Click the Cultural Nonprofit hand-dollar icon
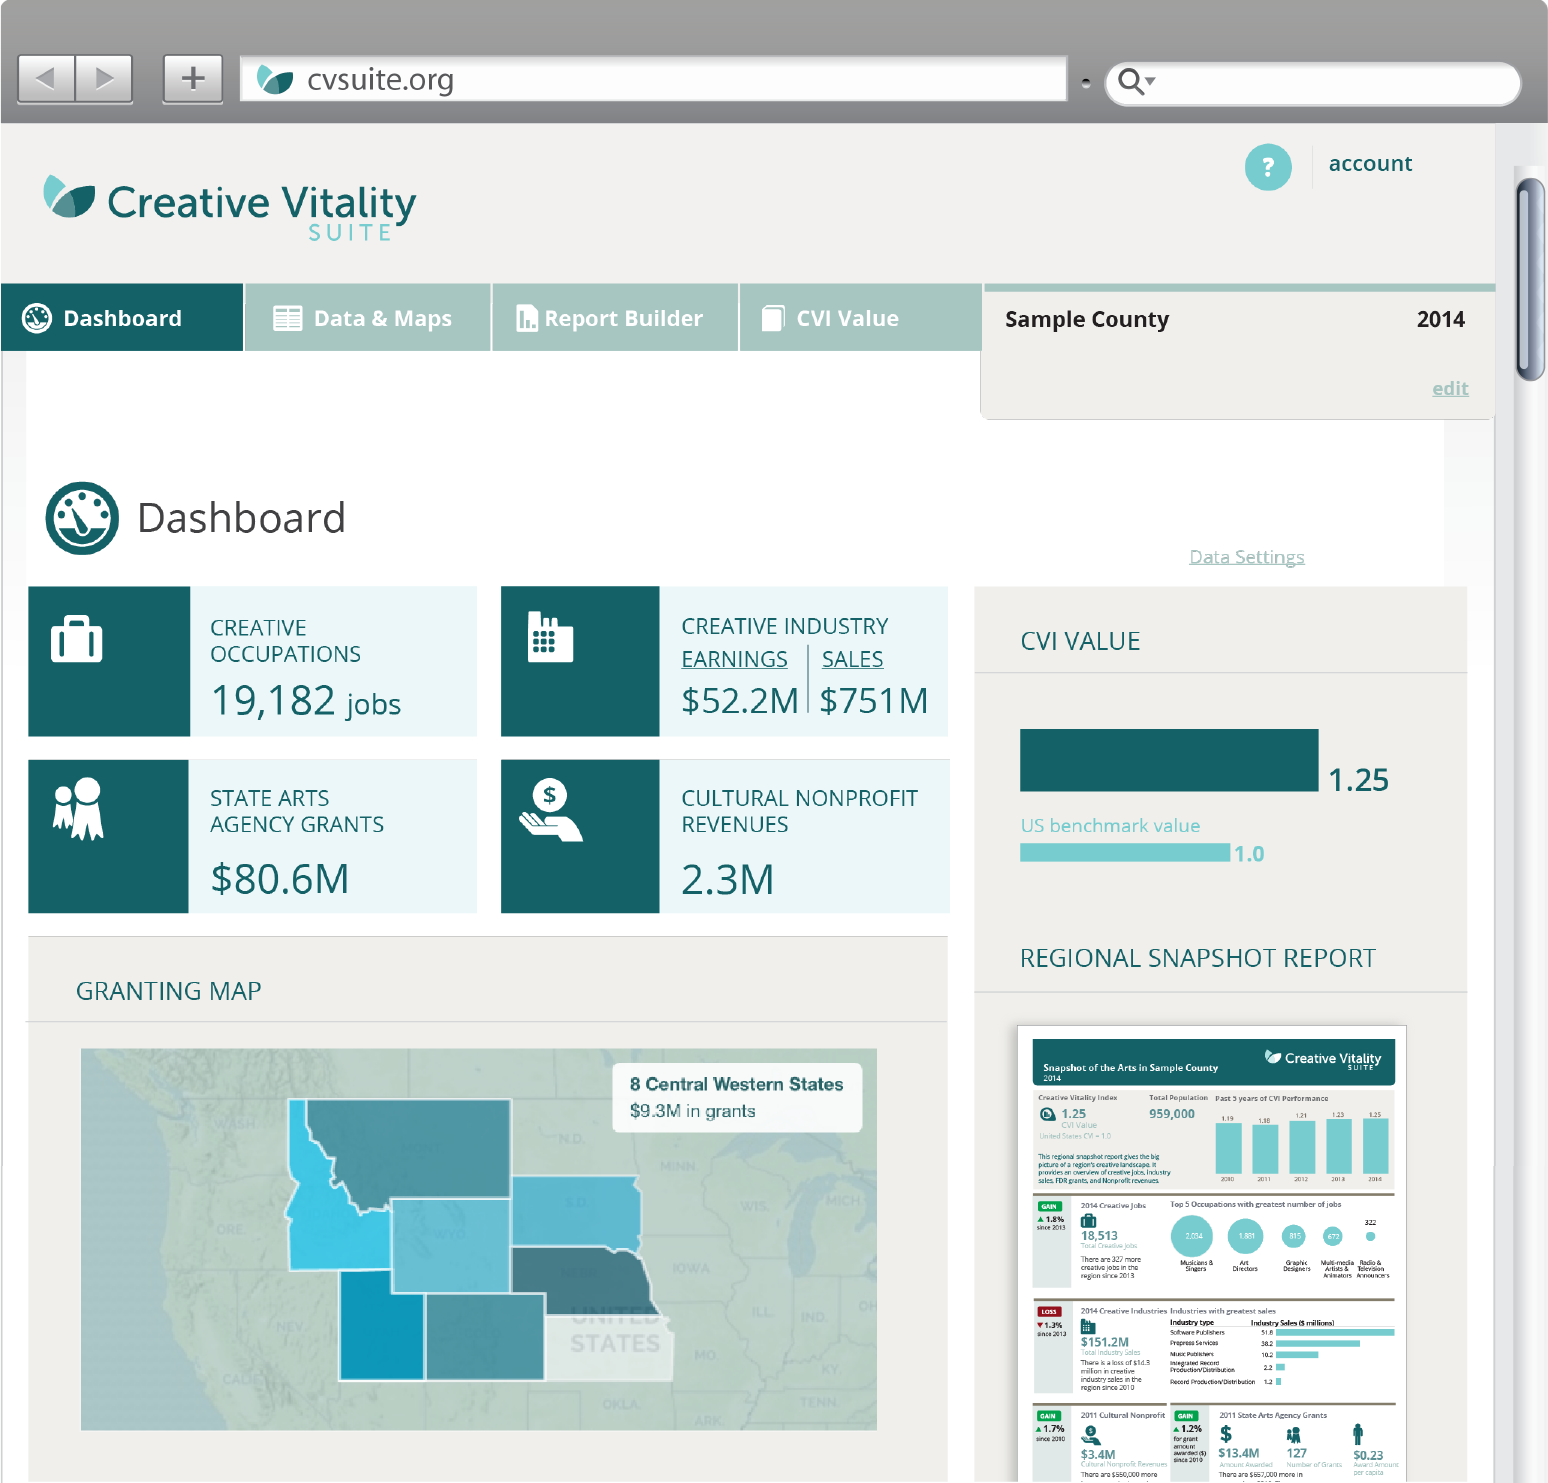Screen dimensions: 1548x1483 click(x=550, y=810)
